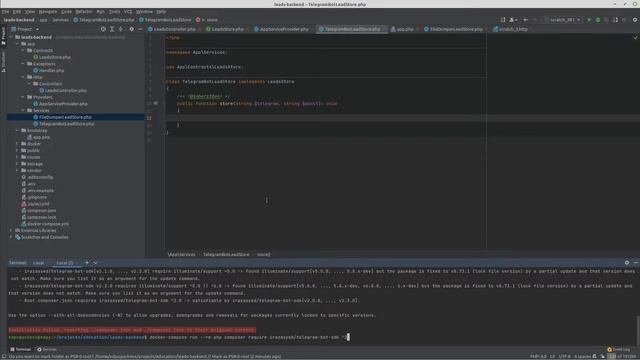Select composer.json in project tree

point(38,210)
